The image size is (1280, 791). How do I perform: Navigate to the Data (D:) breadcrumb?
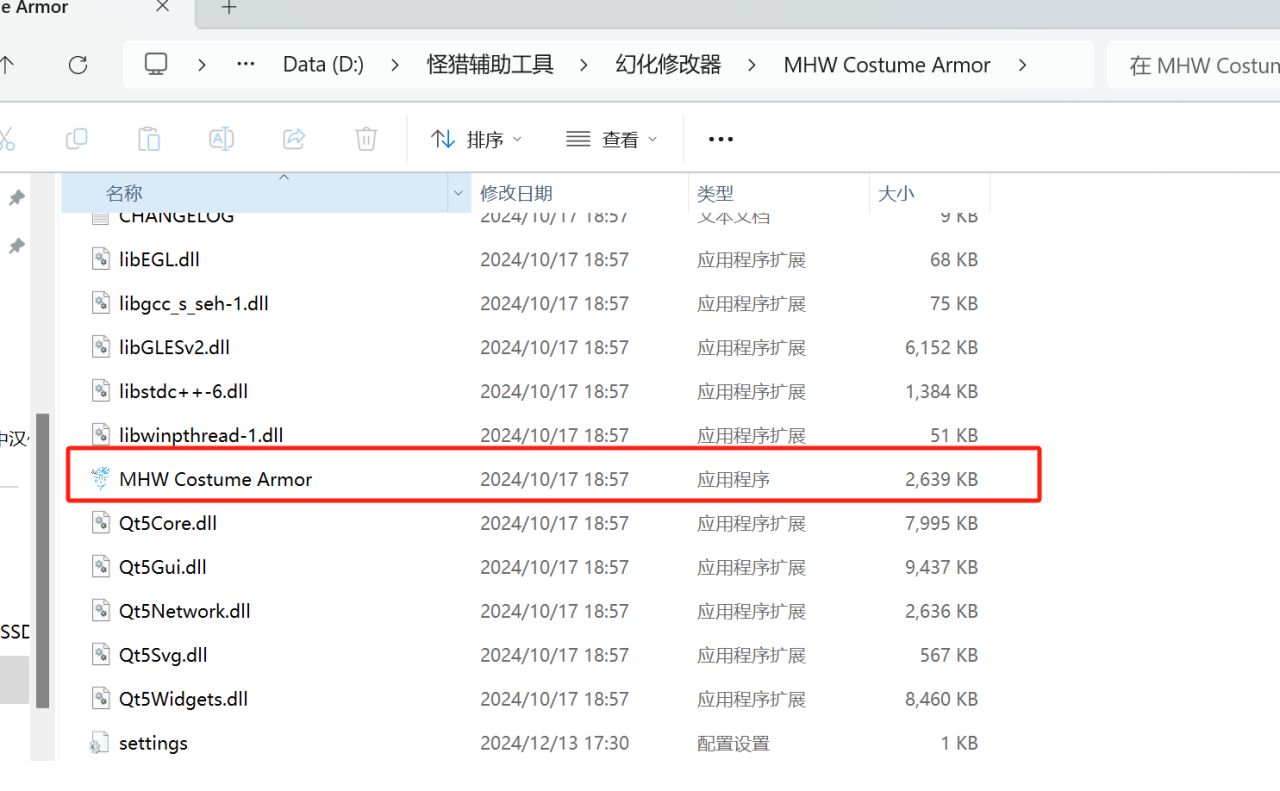[x=323, y=65]
